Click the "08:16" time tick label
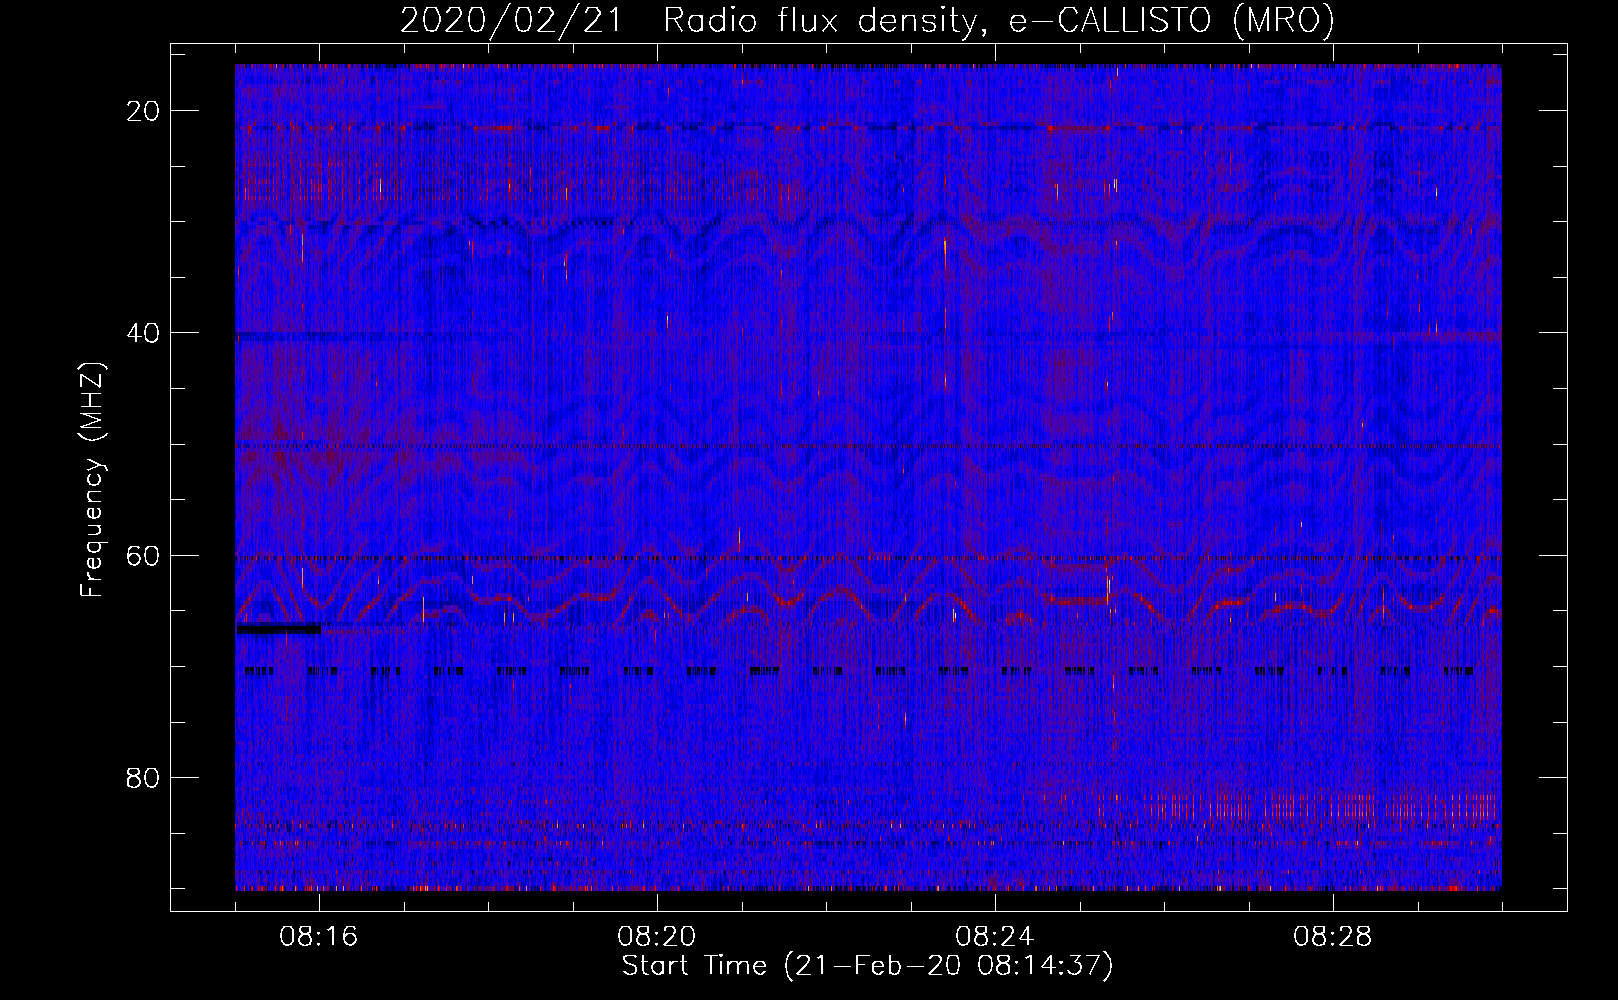The height and width of the screenshot is (1000, 1618). [319, 937]
